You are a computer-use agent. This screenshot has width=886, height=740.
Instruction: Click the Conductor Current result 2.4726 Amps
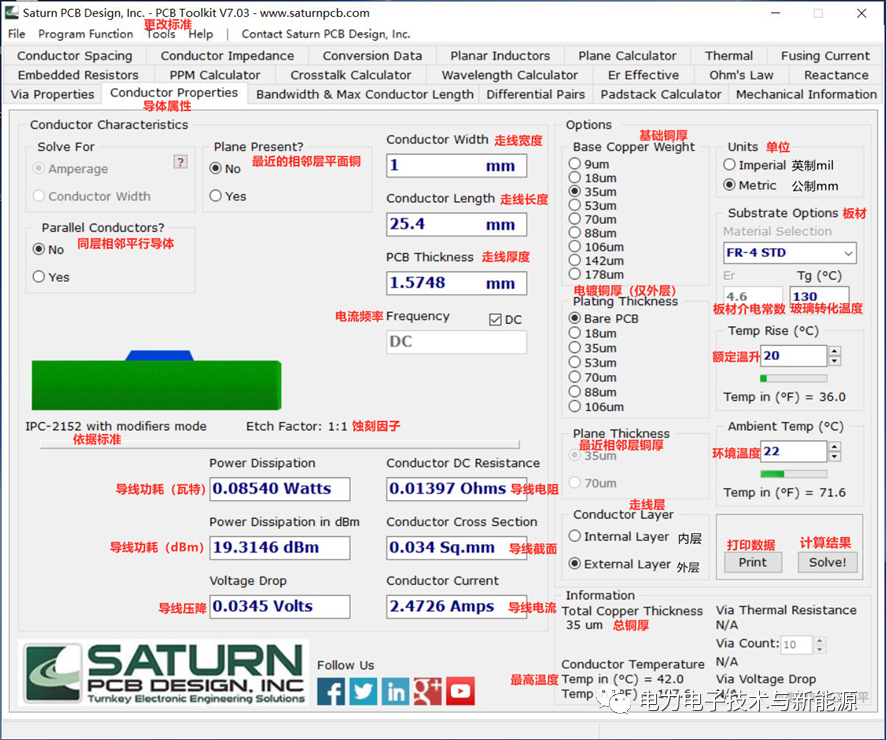click(x=457, y=607)
